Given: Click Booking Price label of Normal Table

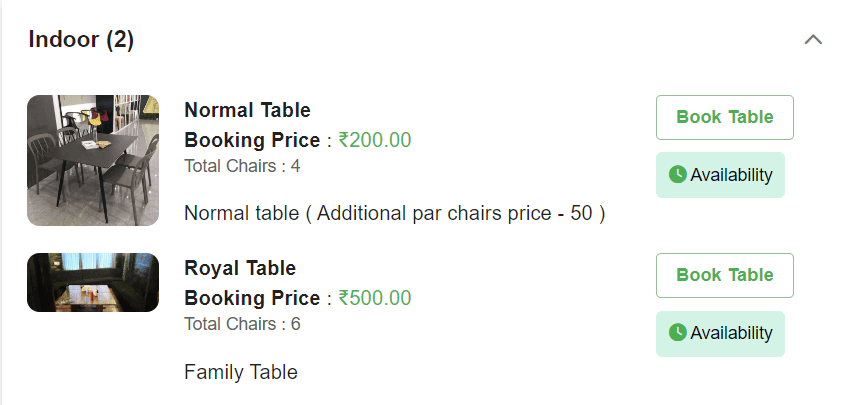Looking at the screenshot, I should point(252,140).
